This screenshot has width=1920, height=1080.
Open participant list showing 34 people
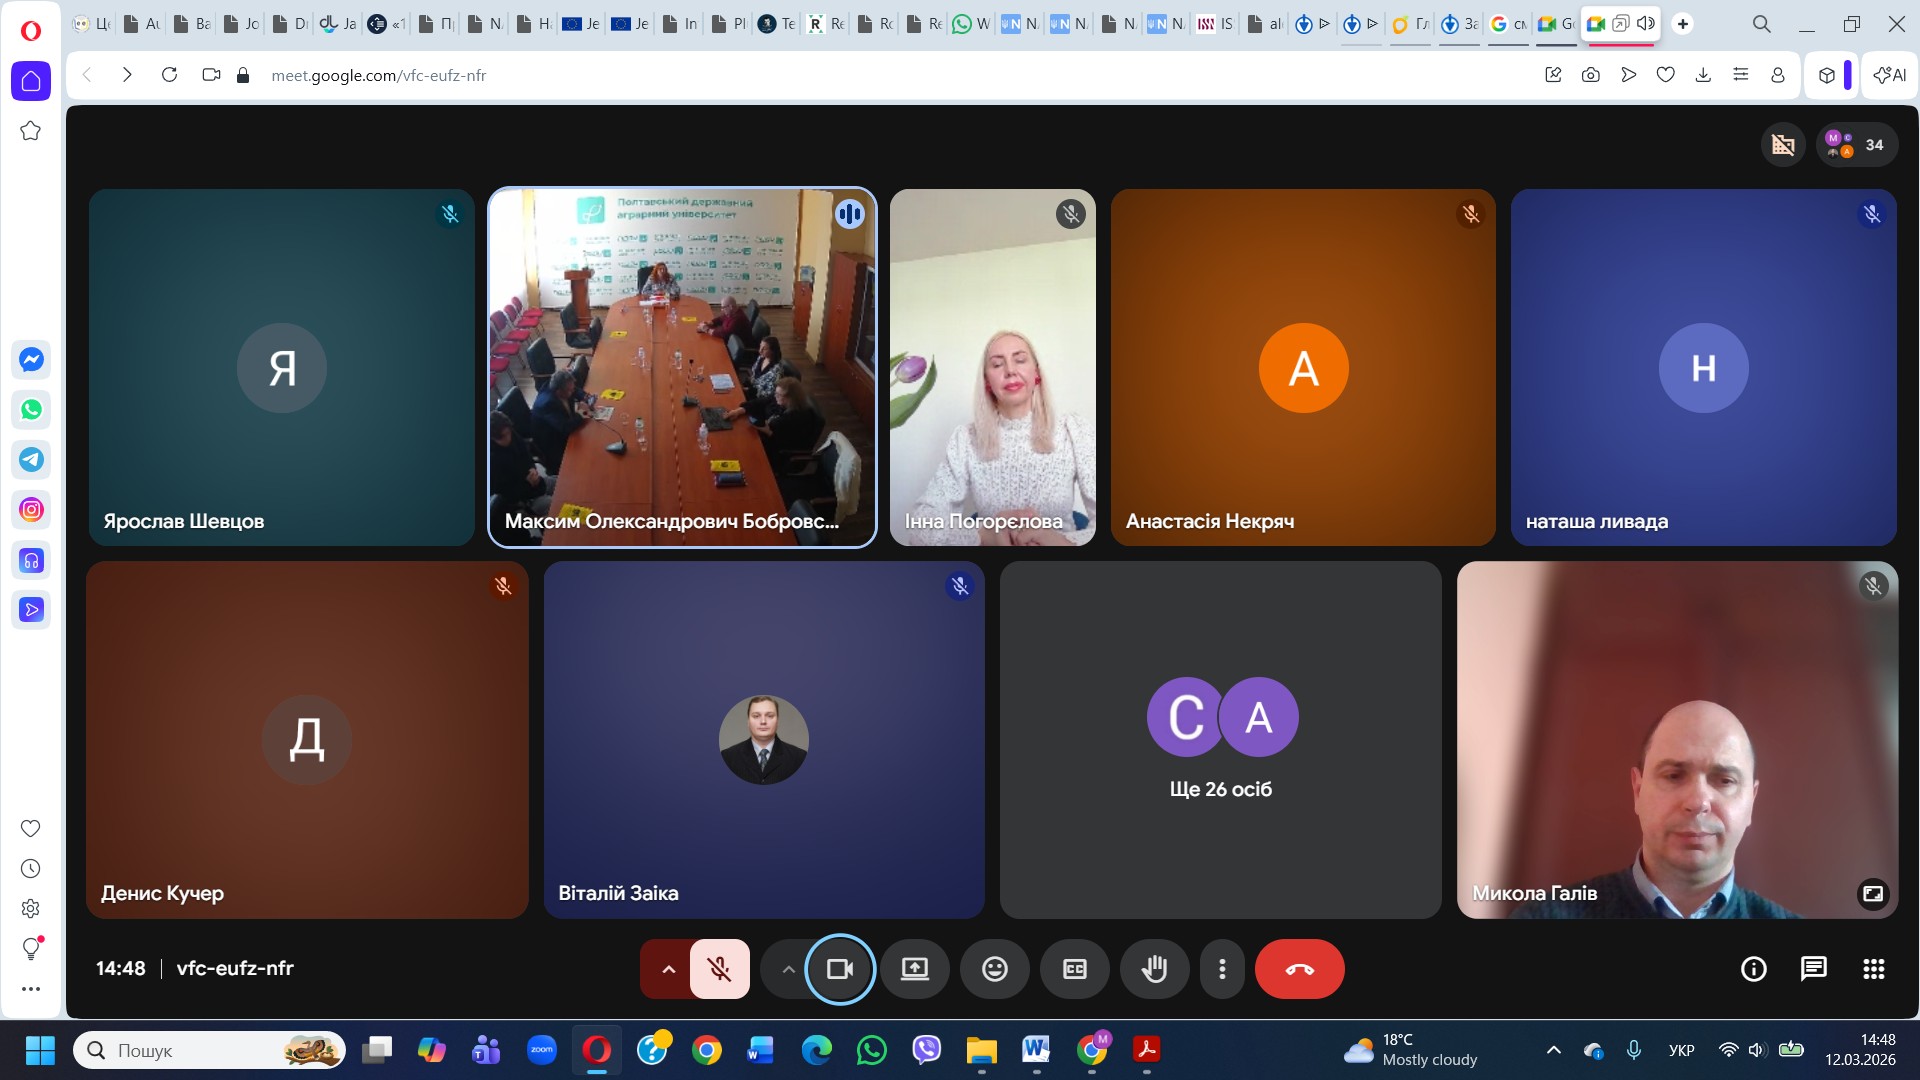point(1857,145)
